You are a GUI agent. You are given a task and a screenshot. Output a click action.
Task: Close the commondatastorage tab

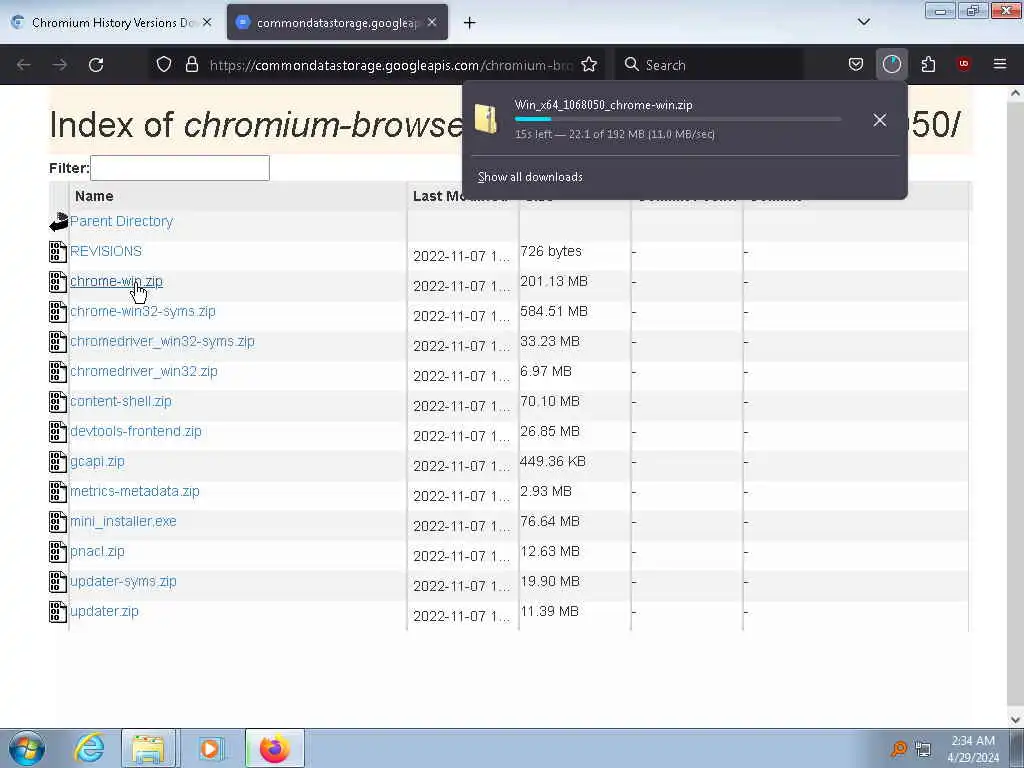click(432, 22)
